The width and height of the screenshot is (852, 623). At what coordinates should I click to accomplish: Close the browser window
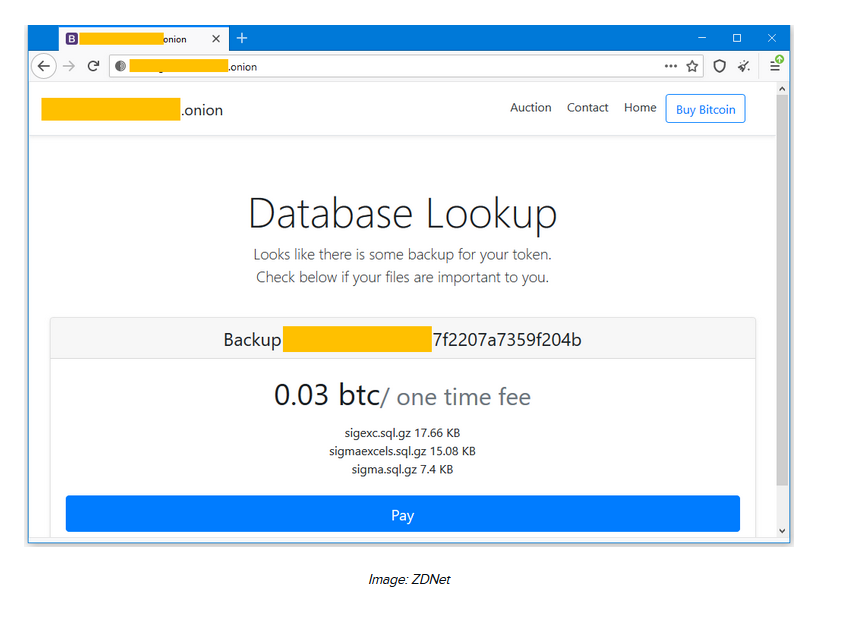[x=772, y=38]
